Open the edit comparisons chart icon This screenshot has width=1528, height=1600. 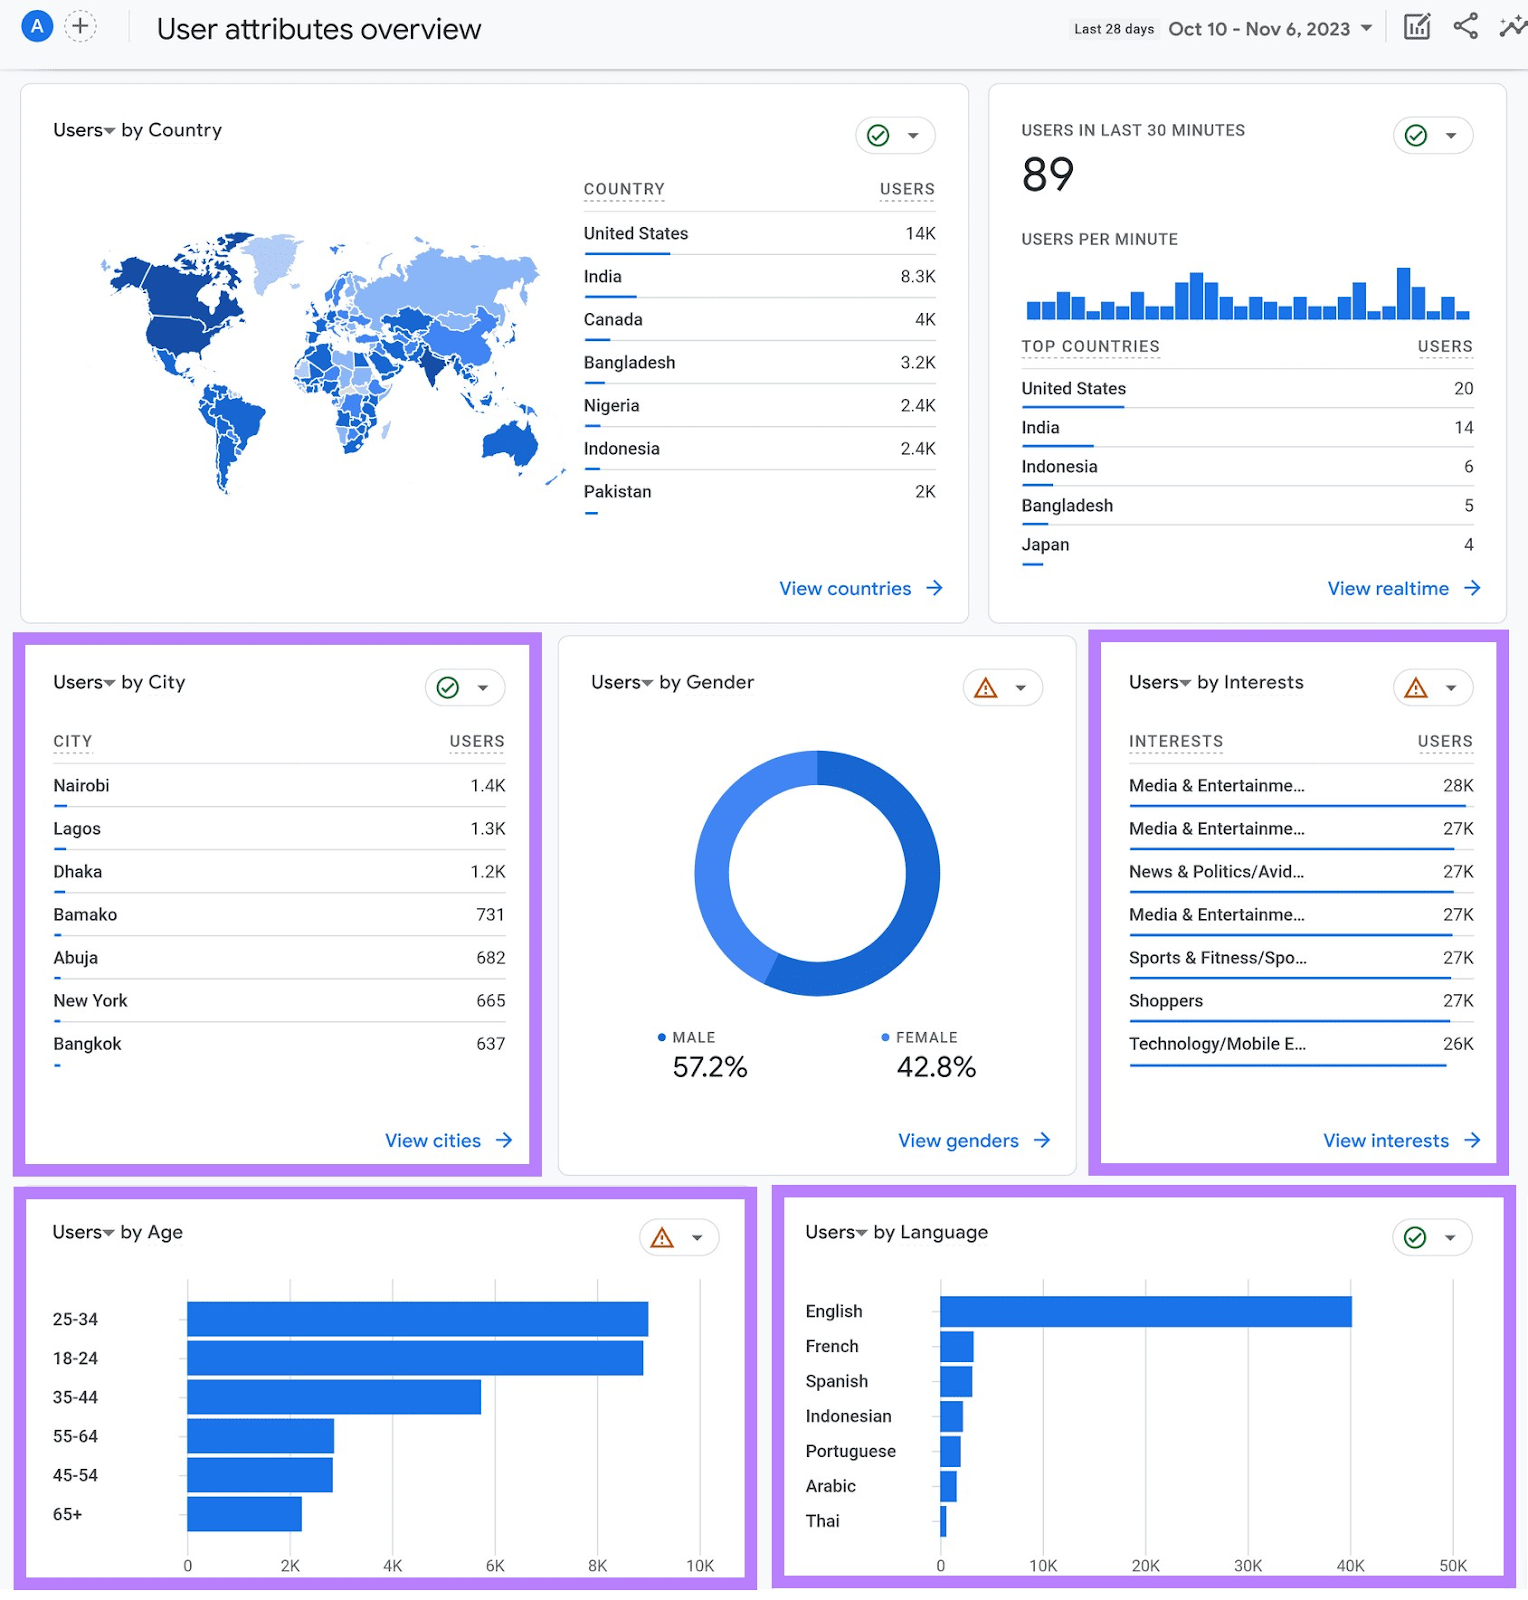[1416, 27]
